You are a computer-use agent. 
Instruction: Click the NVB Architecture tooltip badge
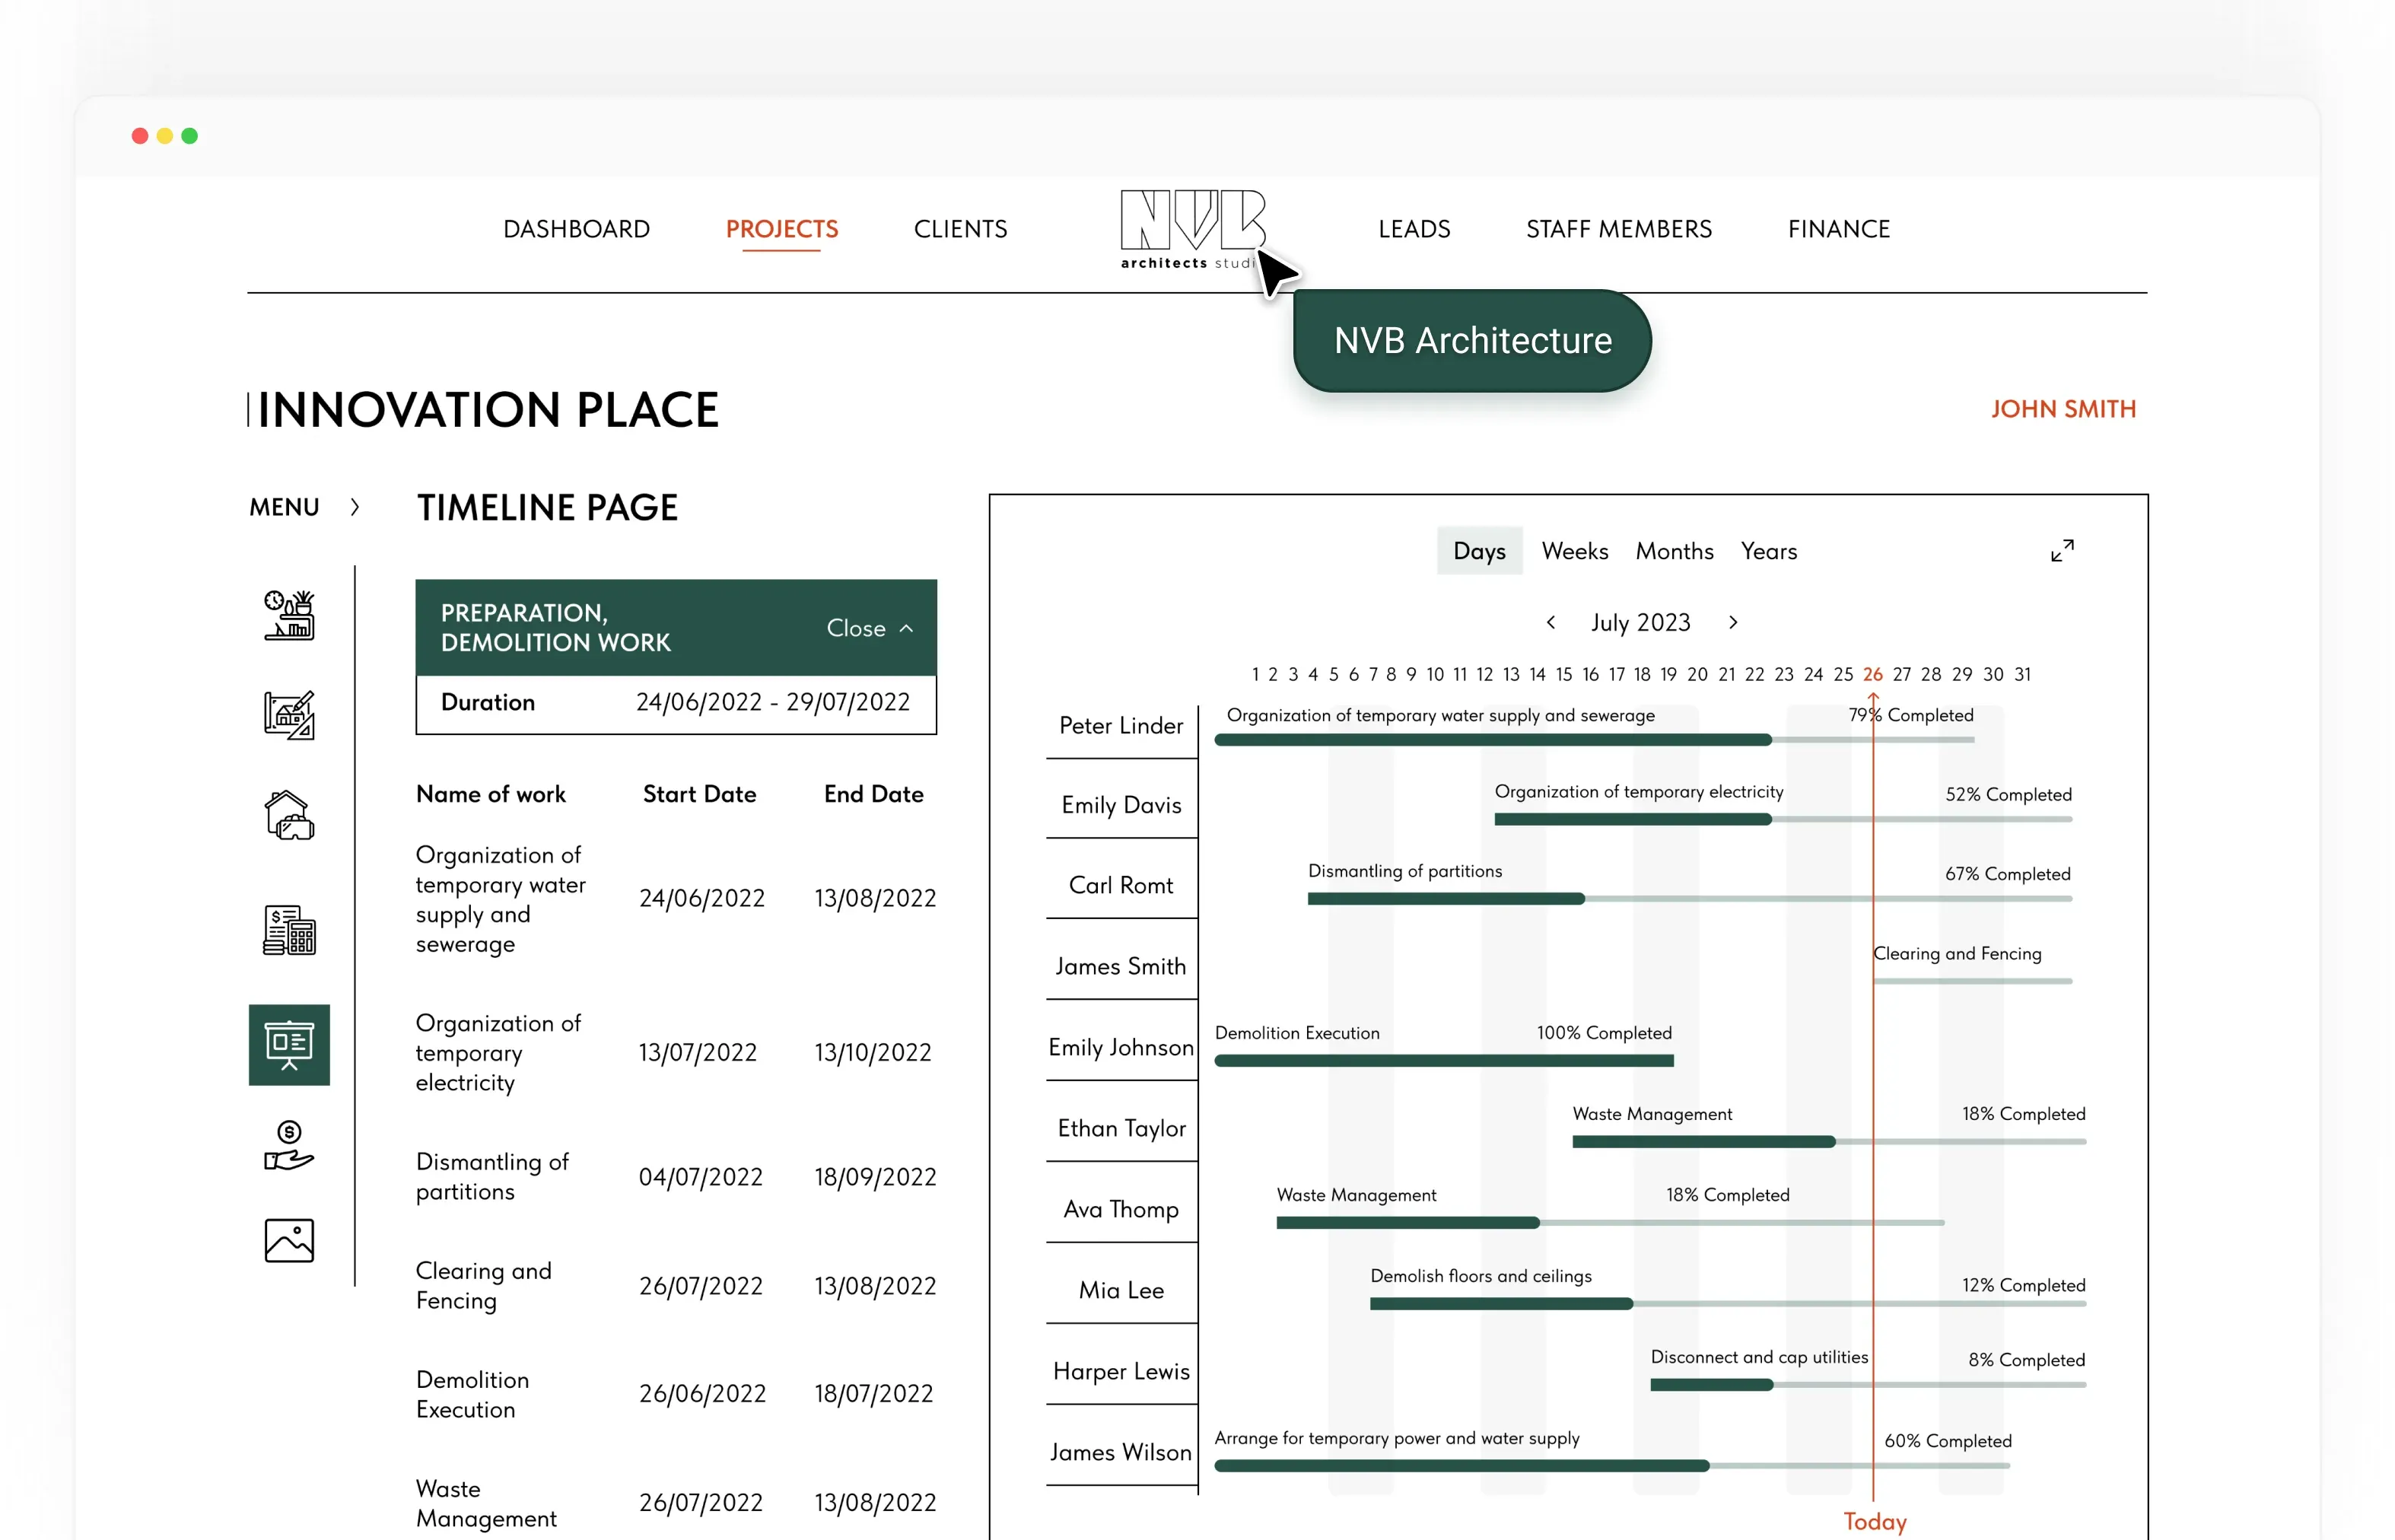(1472, 341)
